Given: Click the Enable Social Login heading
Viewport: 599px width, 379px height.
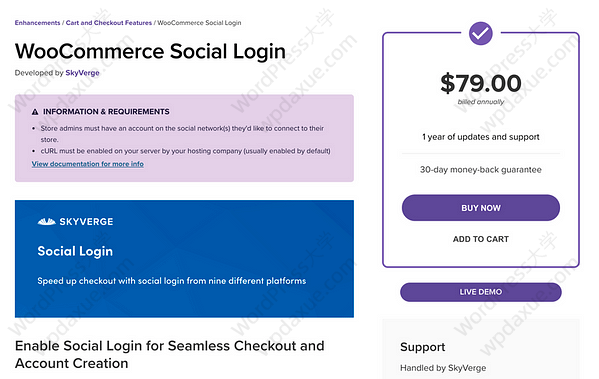Looking at the screenshot, I should click(x=170, y=354).
